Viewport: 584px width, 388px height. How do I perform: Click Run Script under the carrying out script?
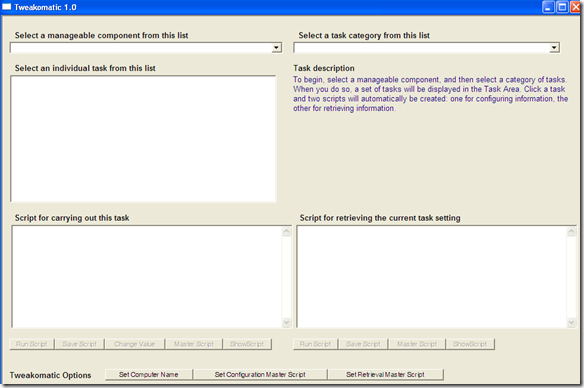click(32, 344)
